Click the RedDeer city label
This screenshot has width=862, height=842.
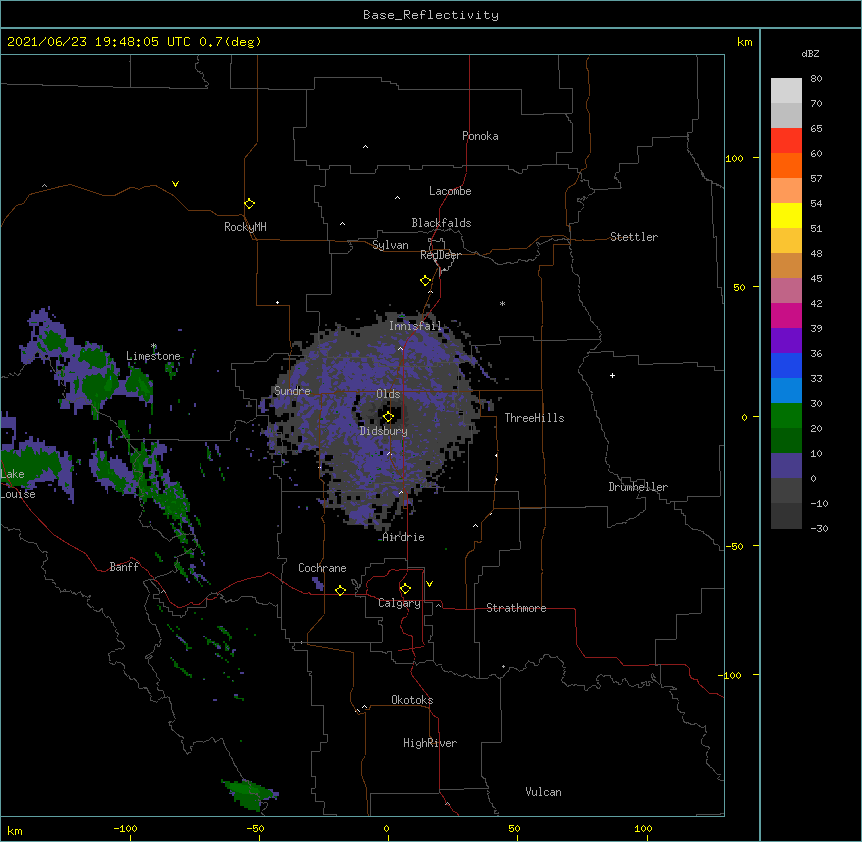440,255
